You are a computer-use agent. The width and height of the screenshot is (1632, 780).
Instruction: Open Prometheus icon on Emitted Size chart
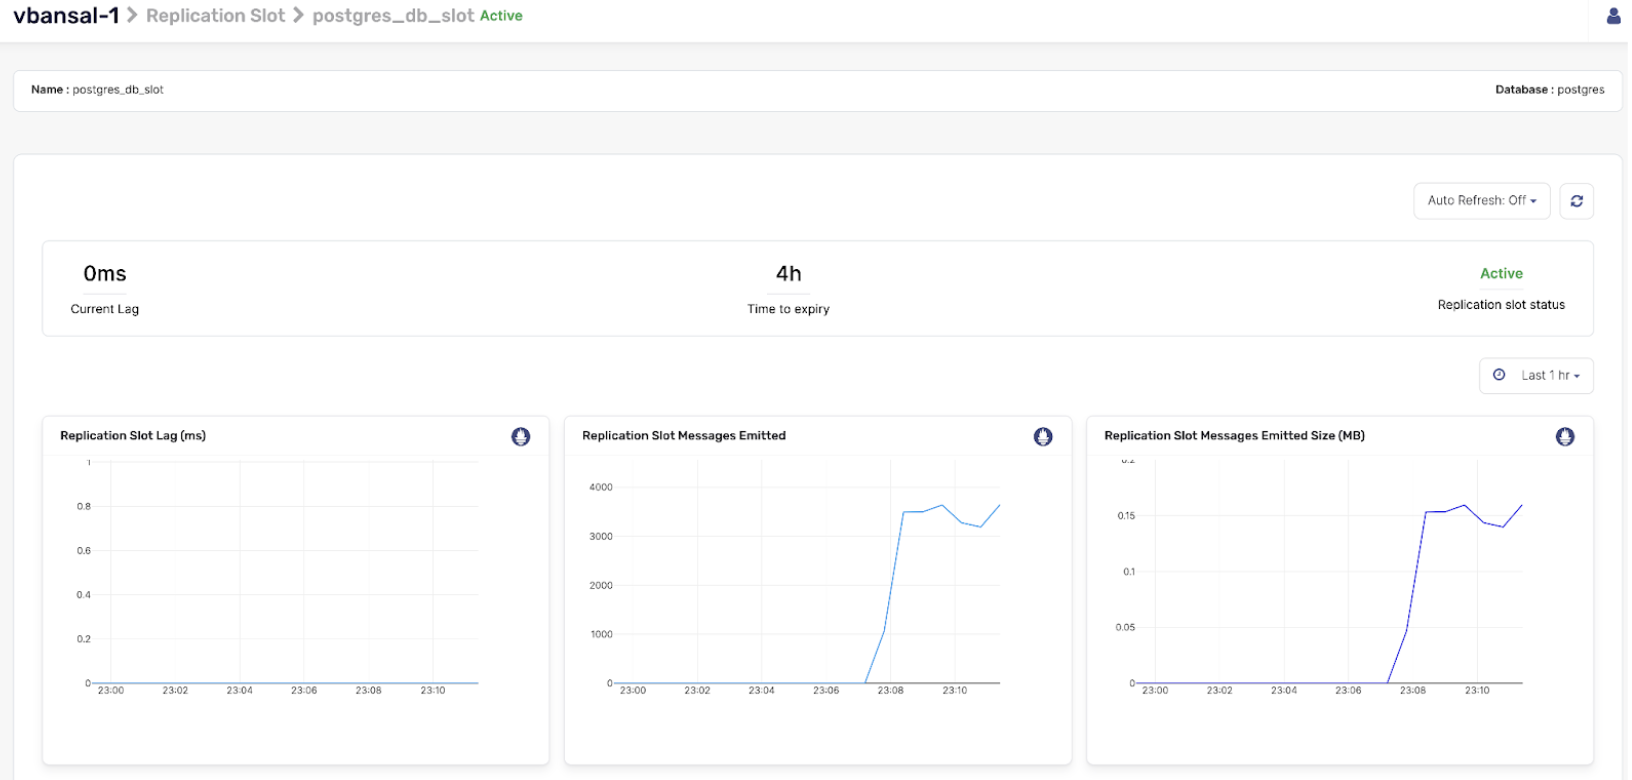click(1564, 437)
